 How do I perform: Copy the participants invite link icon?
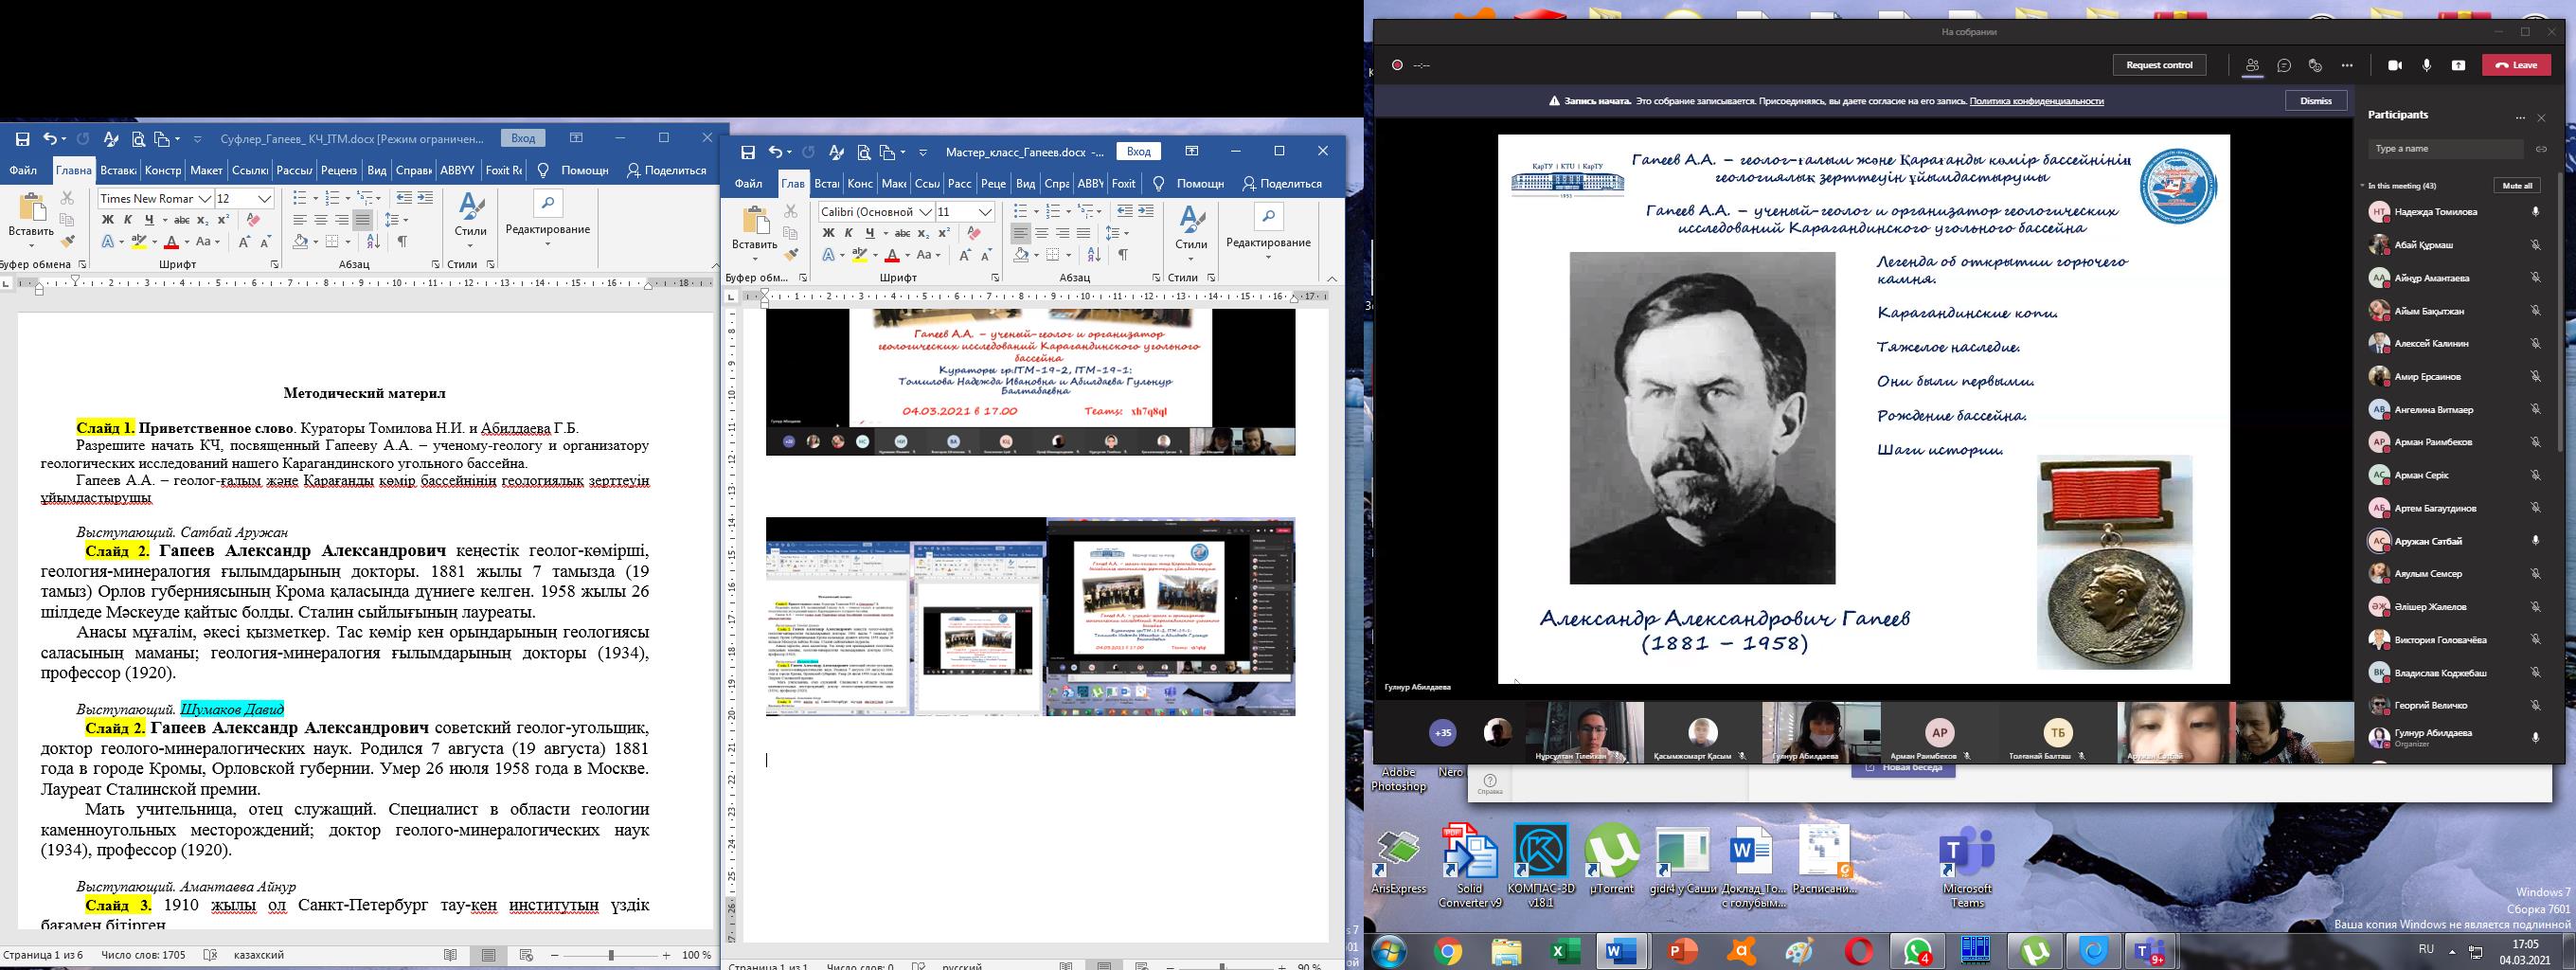click(x=2541, y=149)
